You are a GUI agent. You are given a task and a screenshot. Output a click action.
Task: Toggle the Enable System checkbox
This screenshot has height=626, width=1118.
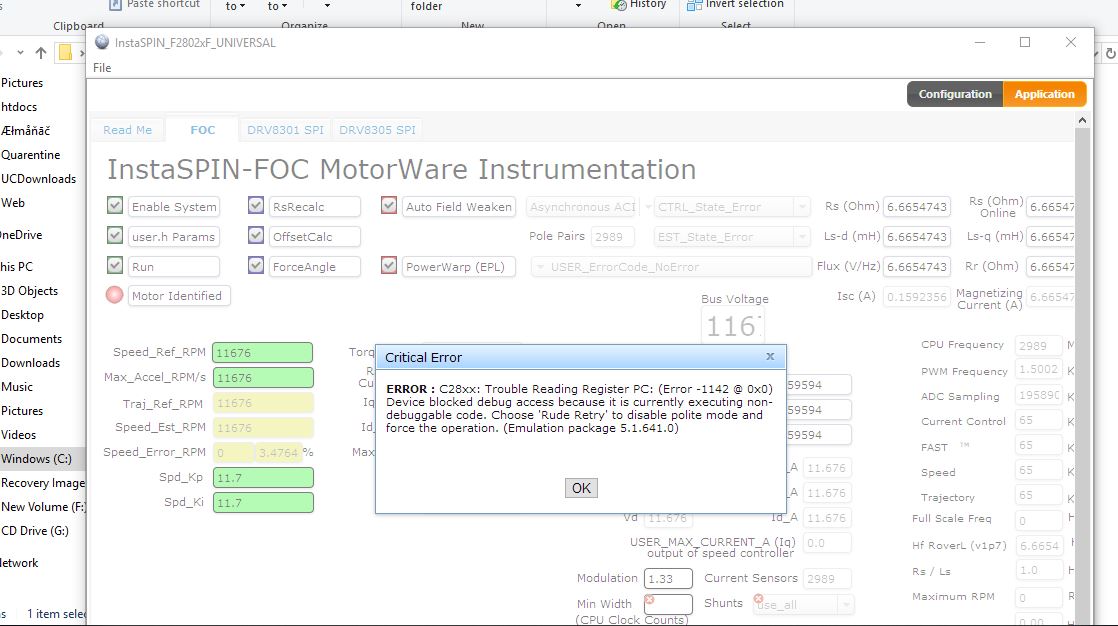pos(115,205)
